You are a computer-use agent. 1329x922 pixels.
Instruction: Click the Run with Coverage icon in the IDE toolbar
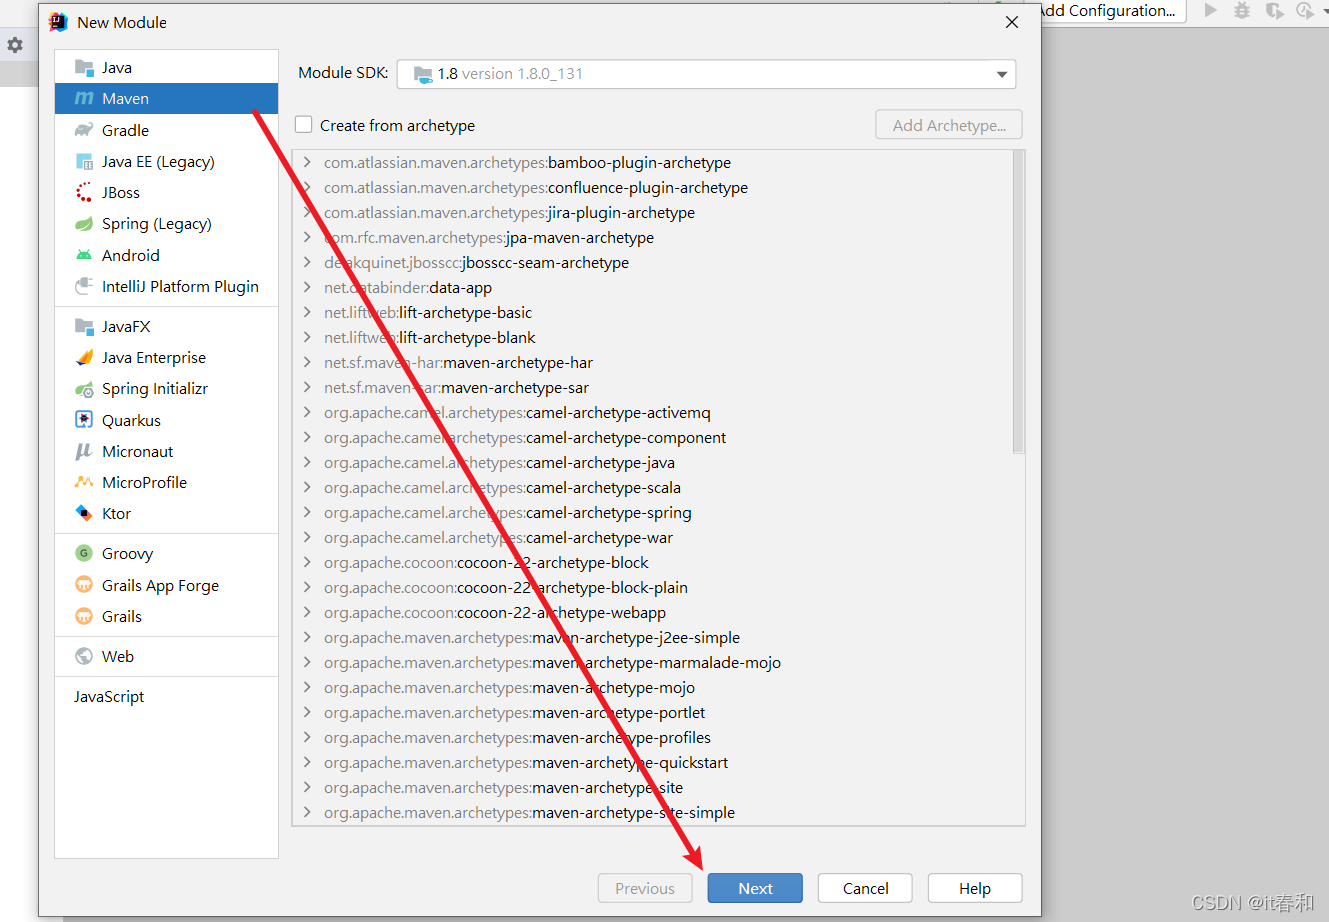pos(1274,10)
